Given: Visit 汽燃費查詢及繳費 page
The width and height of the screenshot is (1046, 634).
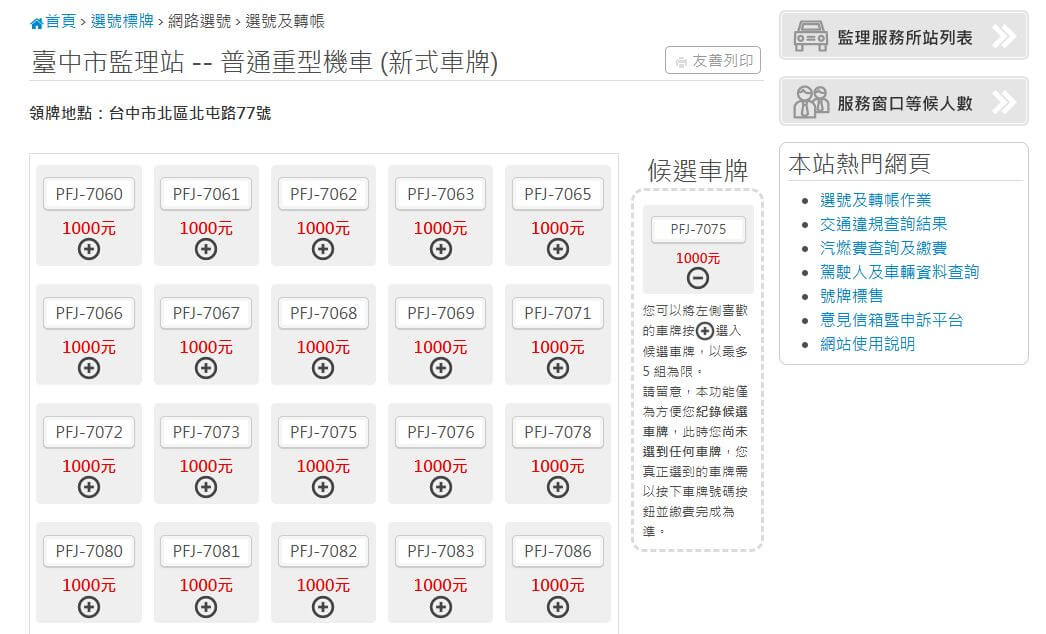Looking at the screenshot, I should tap(883, 248).
